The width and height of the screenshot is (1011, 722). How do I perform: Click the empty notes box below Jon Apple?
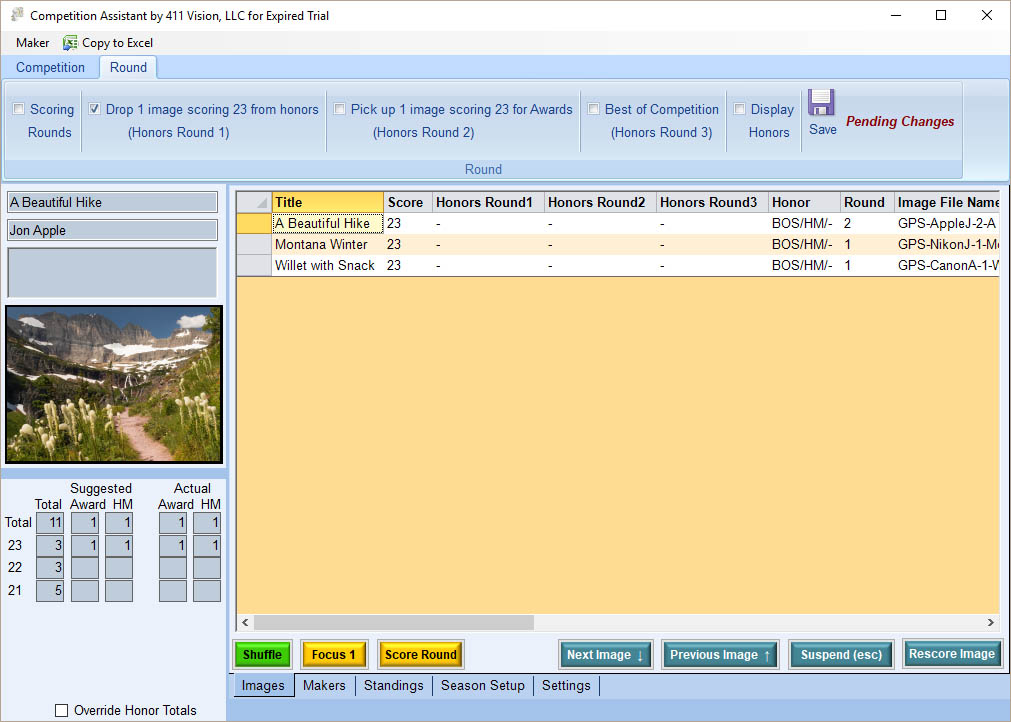click(112, 273)
